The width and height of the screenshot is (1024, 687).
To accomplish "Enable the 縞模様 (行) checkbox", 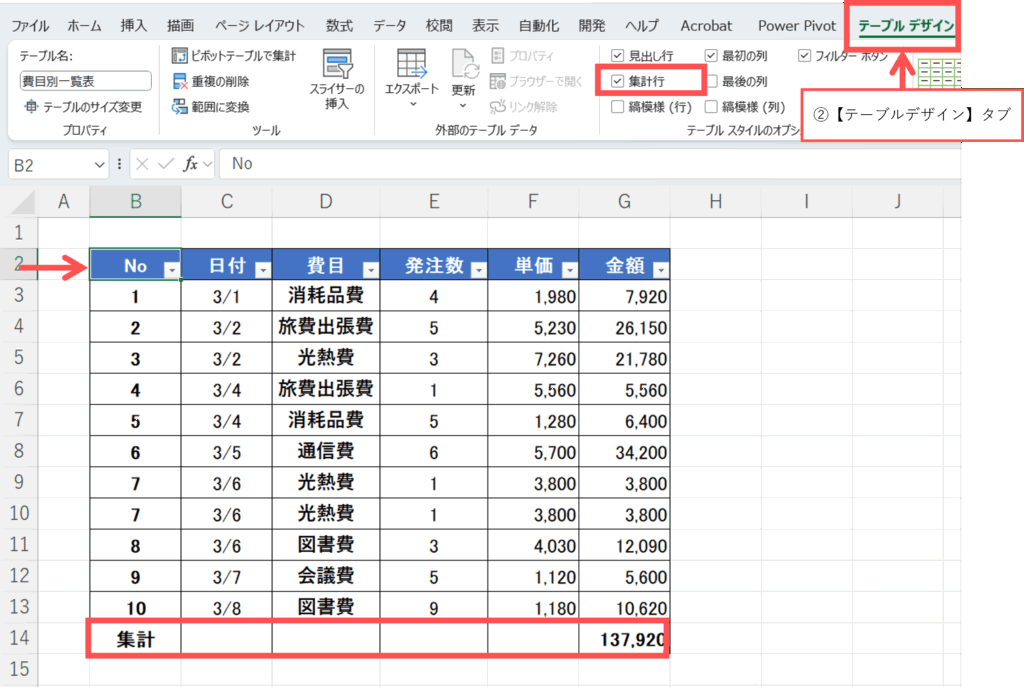I will (618, 107).
